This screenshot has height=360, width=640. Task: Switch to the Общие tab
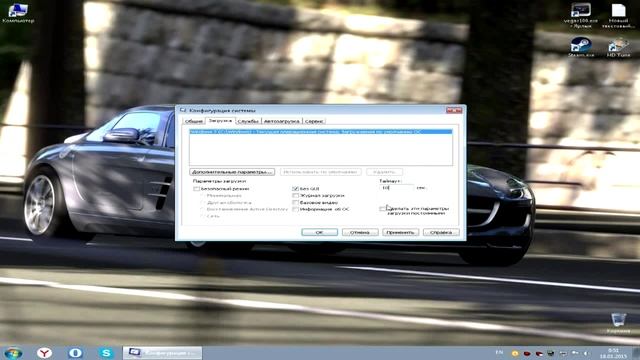click(193, 121)
